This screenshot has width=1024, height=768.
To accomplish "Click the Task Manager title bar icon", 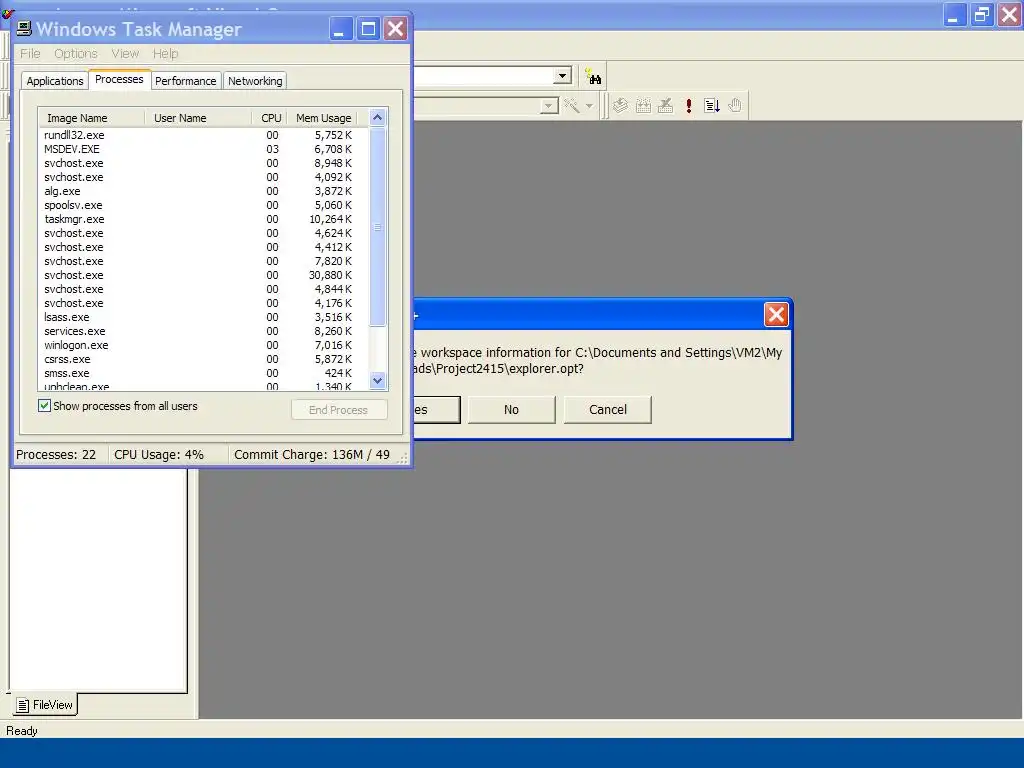I will pos(24,28).
